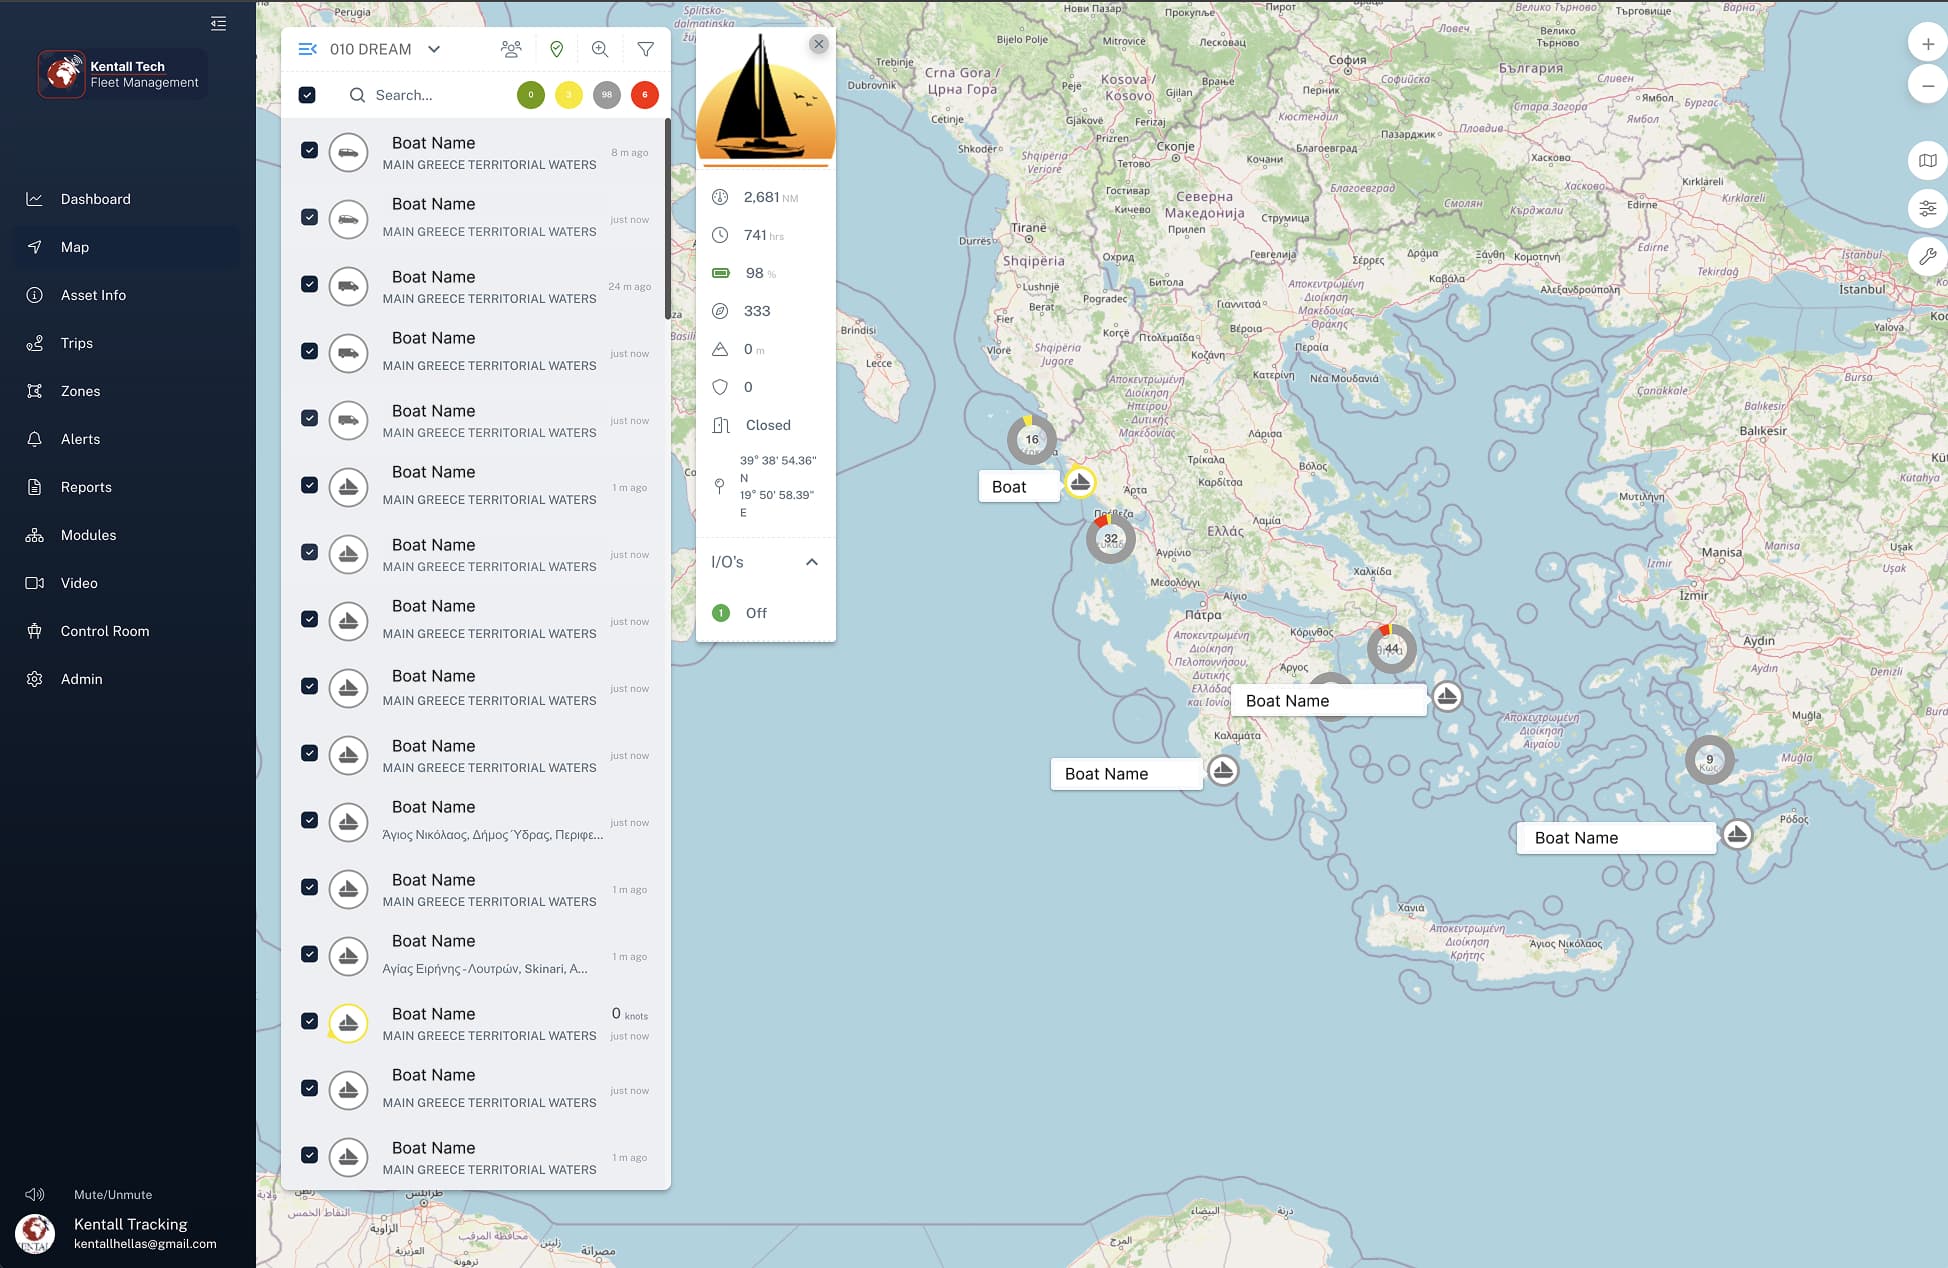This screenshot has height=1268, width=1948.
Task: Click the cluster marker showing 32
Action: point(1111,539)
